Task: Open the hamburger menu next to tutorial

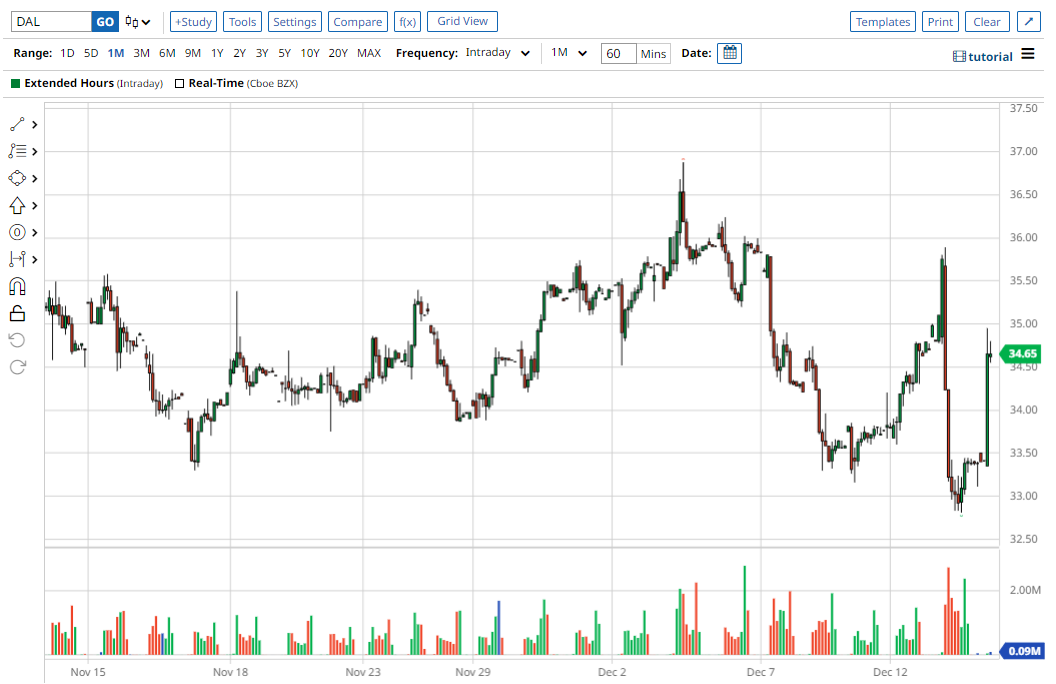Action: (1028, 56)
